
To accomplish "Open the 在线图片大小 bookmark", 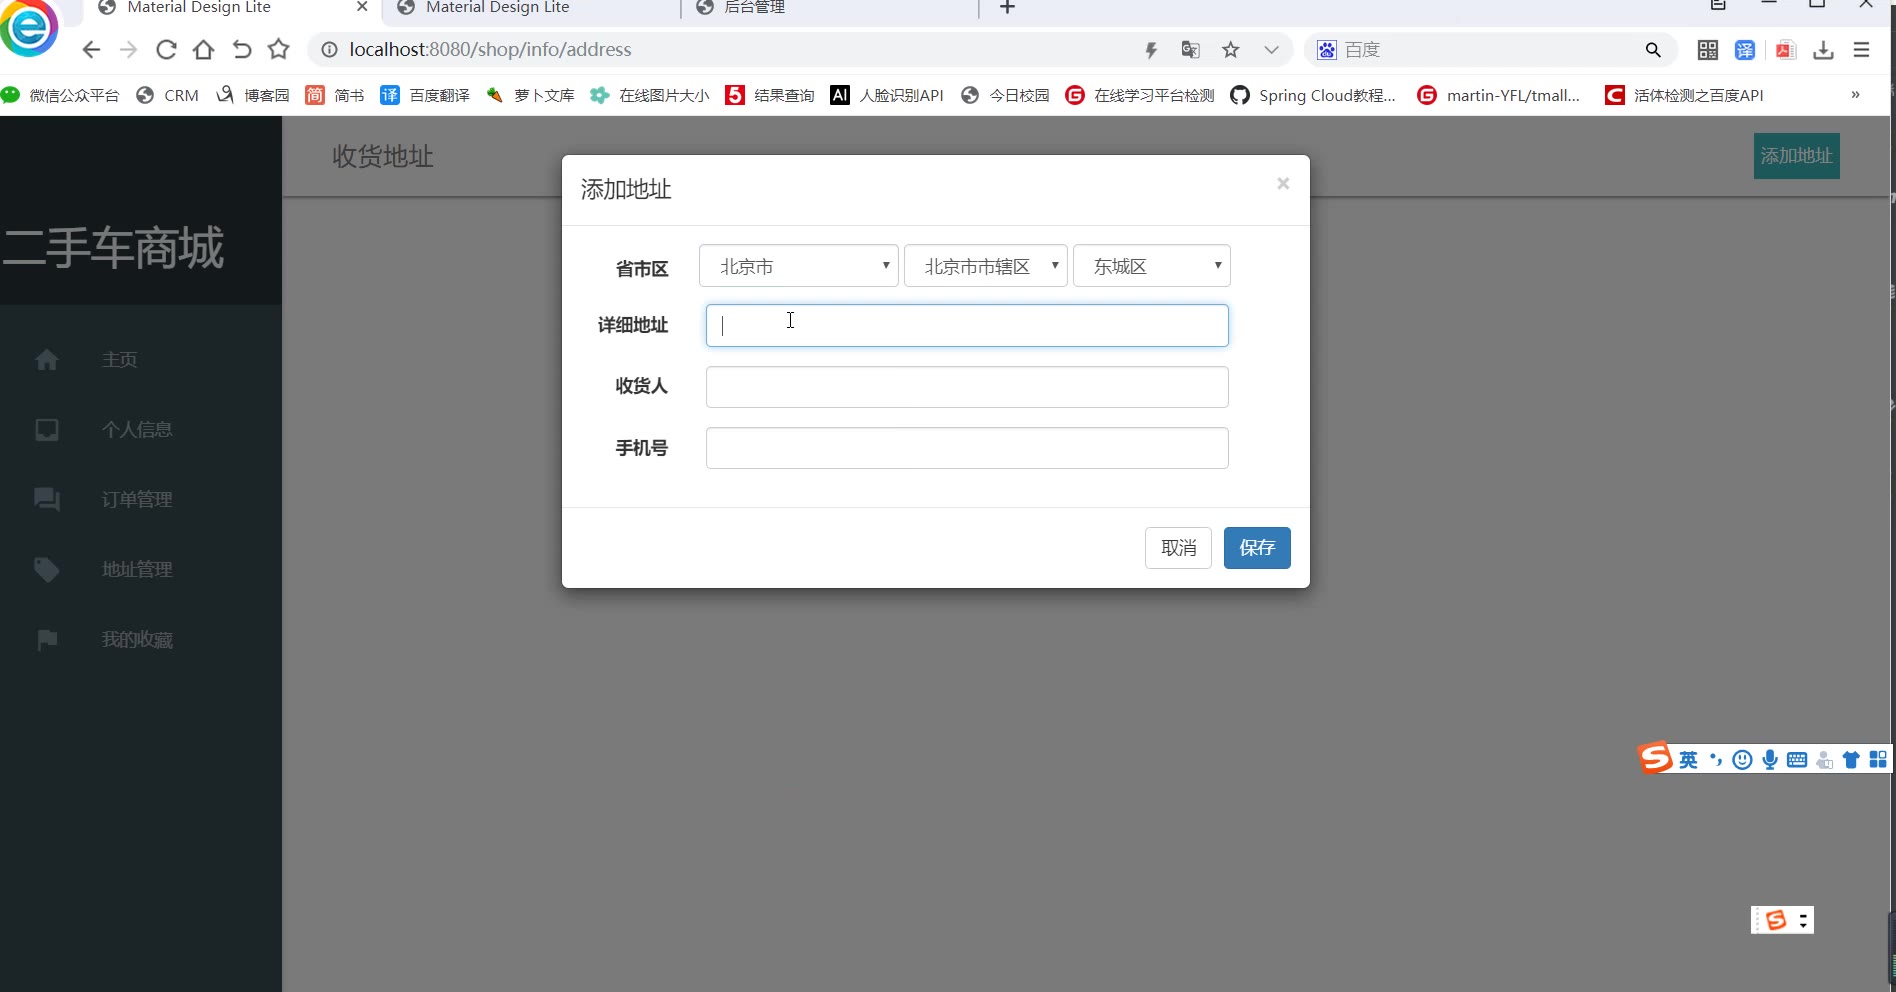I will point(650,95).
